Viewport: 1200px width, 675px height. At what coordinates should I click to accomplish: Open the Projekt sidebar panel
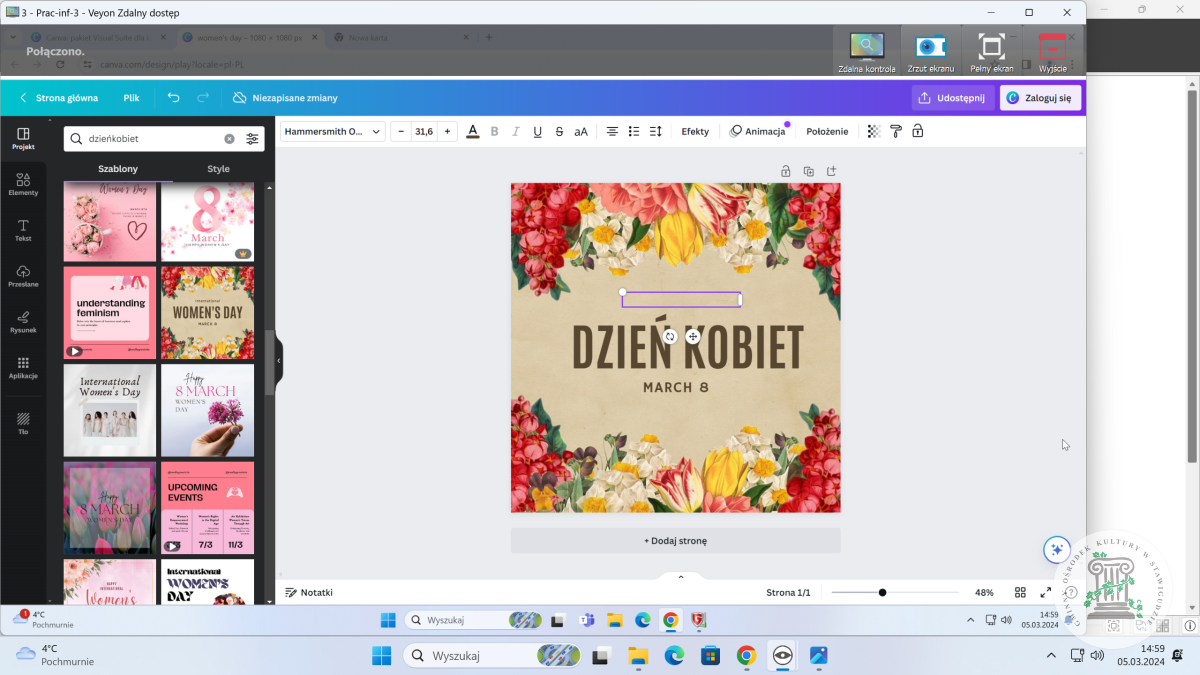pos(23,139)
